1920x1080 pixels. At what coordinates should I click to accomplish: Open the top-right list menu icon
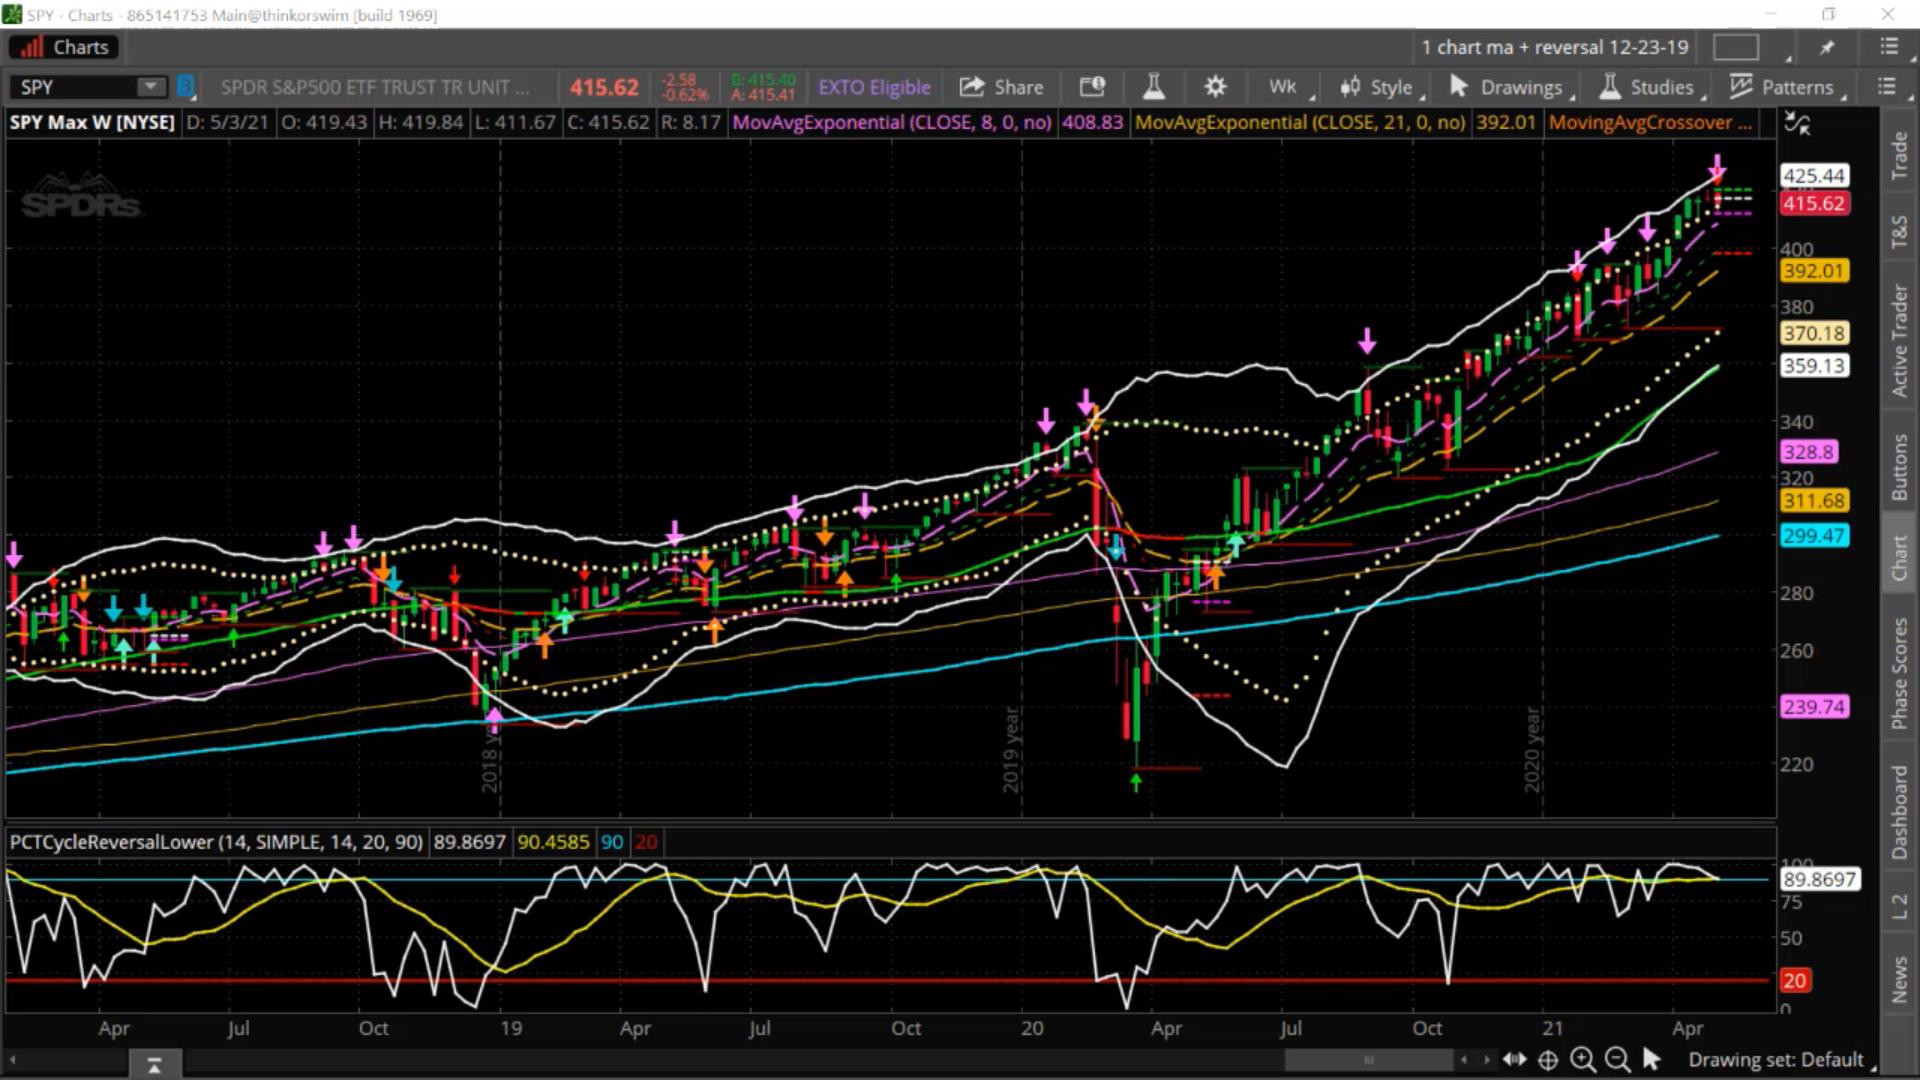1888,47
